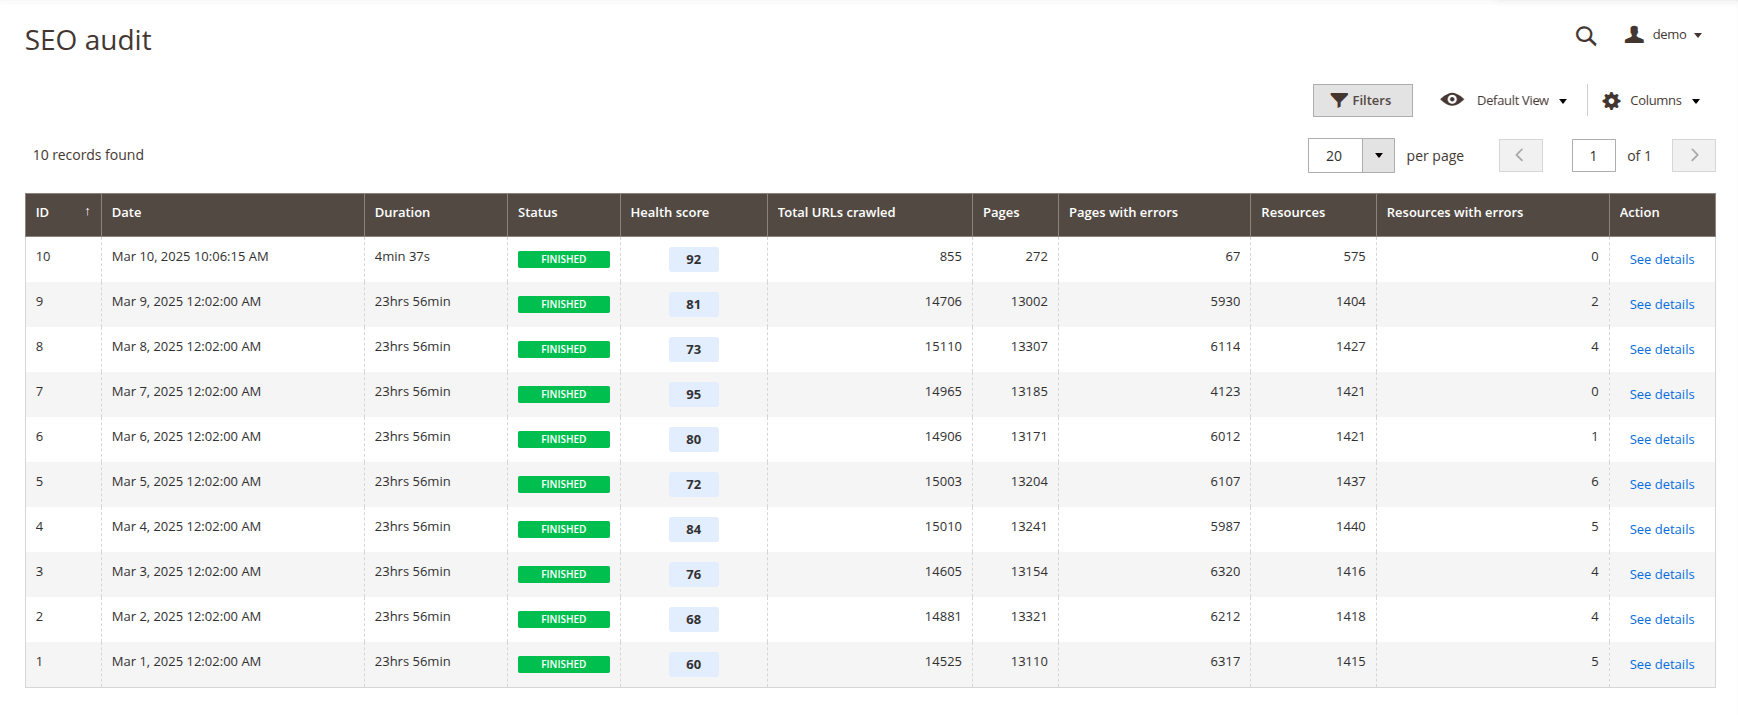Viewport: 1738px width, 715px height.
Task: Click FINISHED status badge for Mar 9 audit
Action: point(563,305)
